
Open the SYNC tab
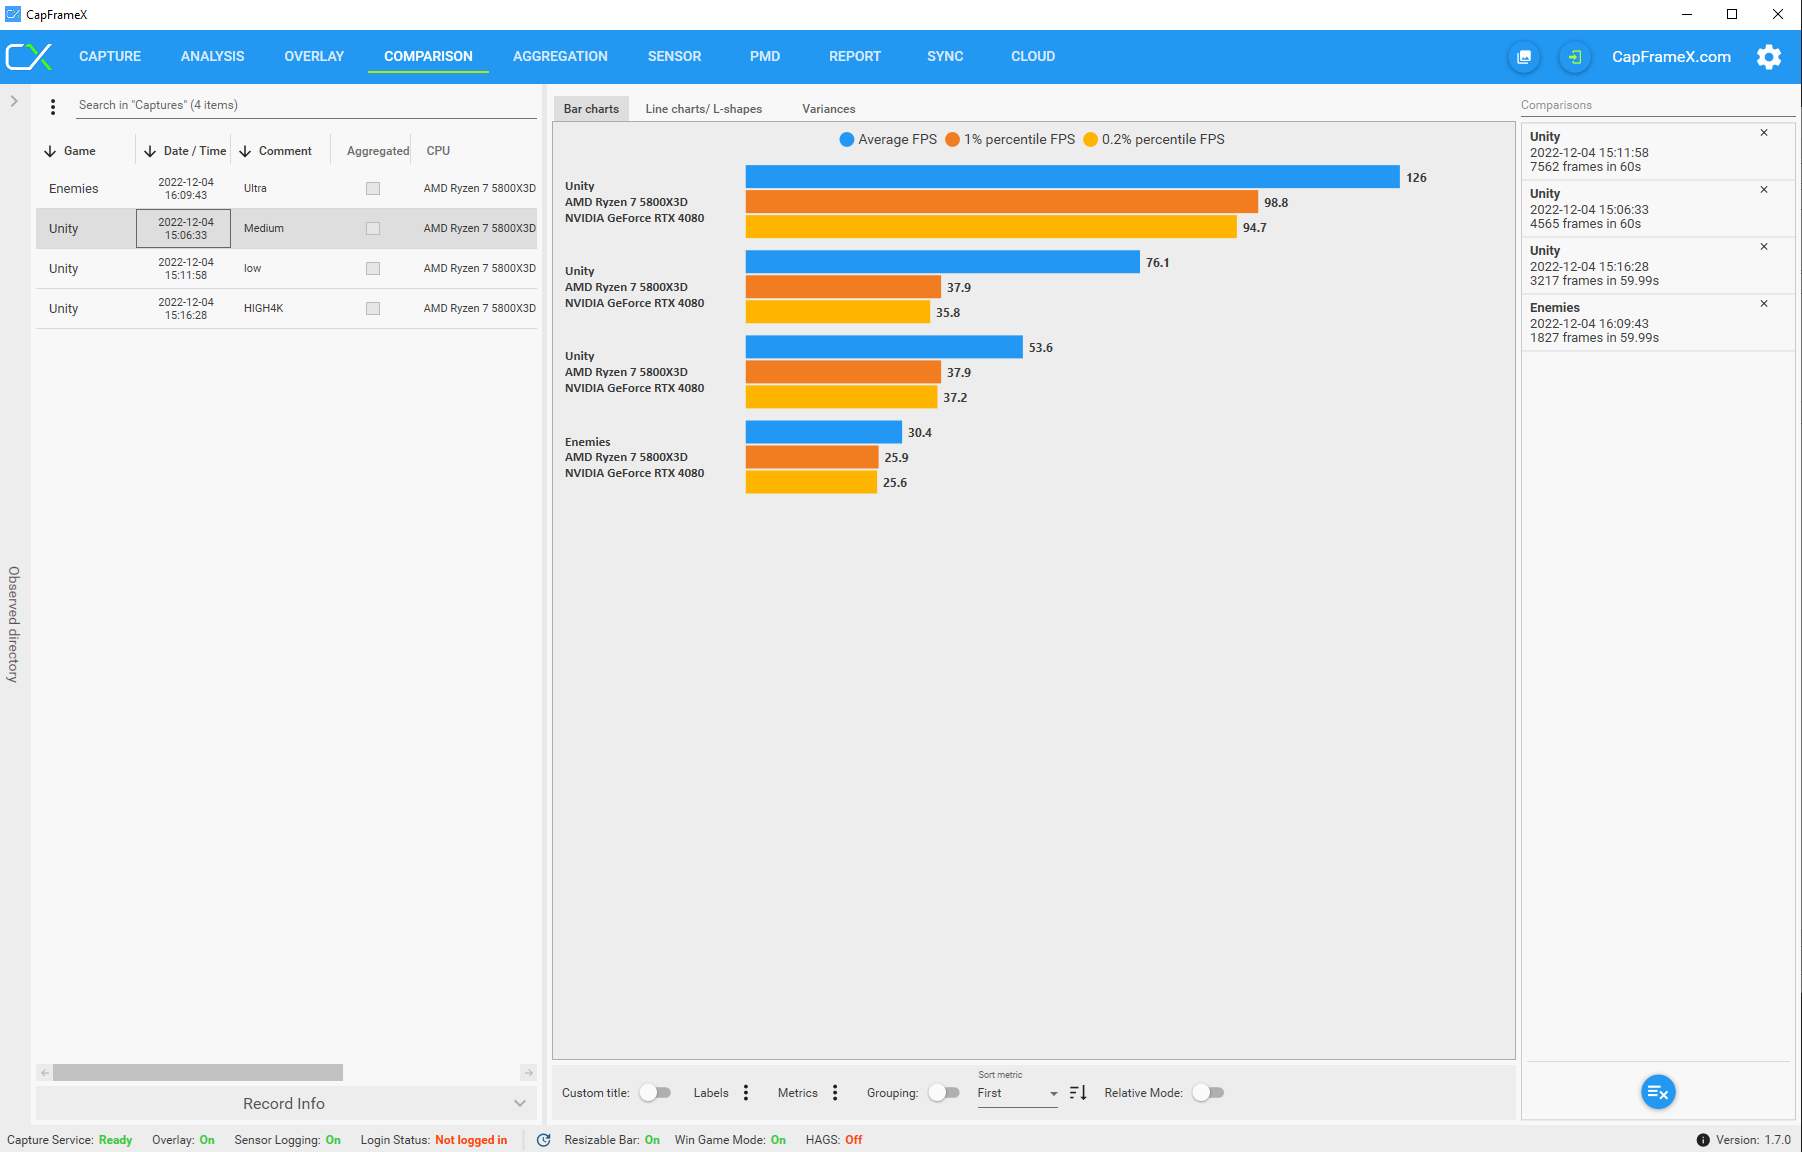click(945, 57)
